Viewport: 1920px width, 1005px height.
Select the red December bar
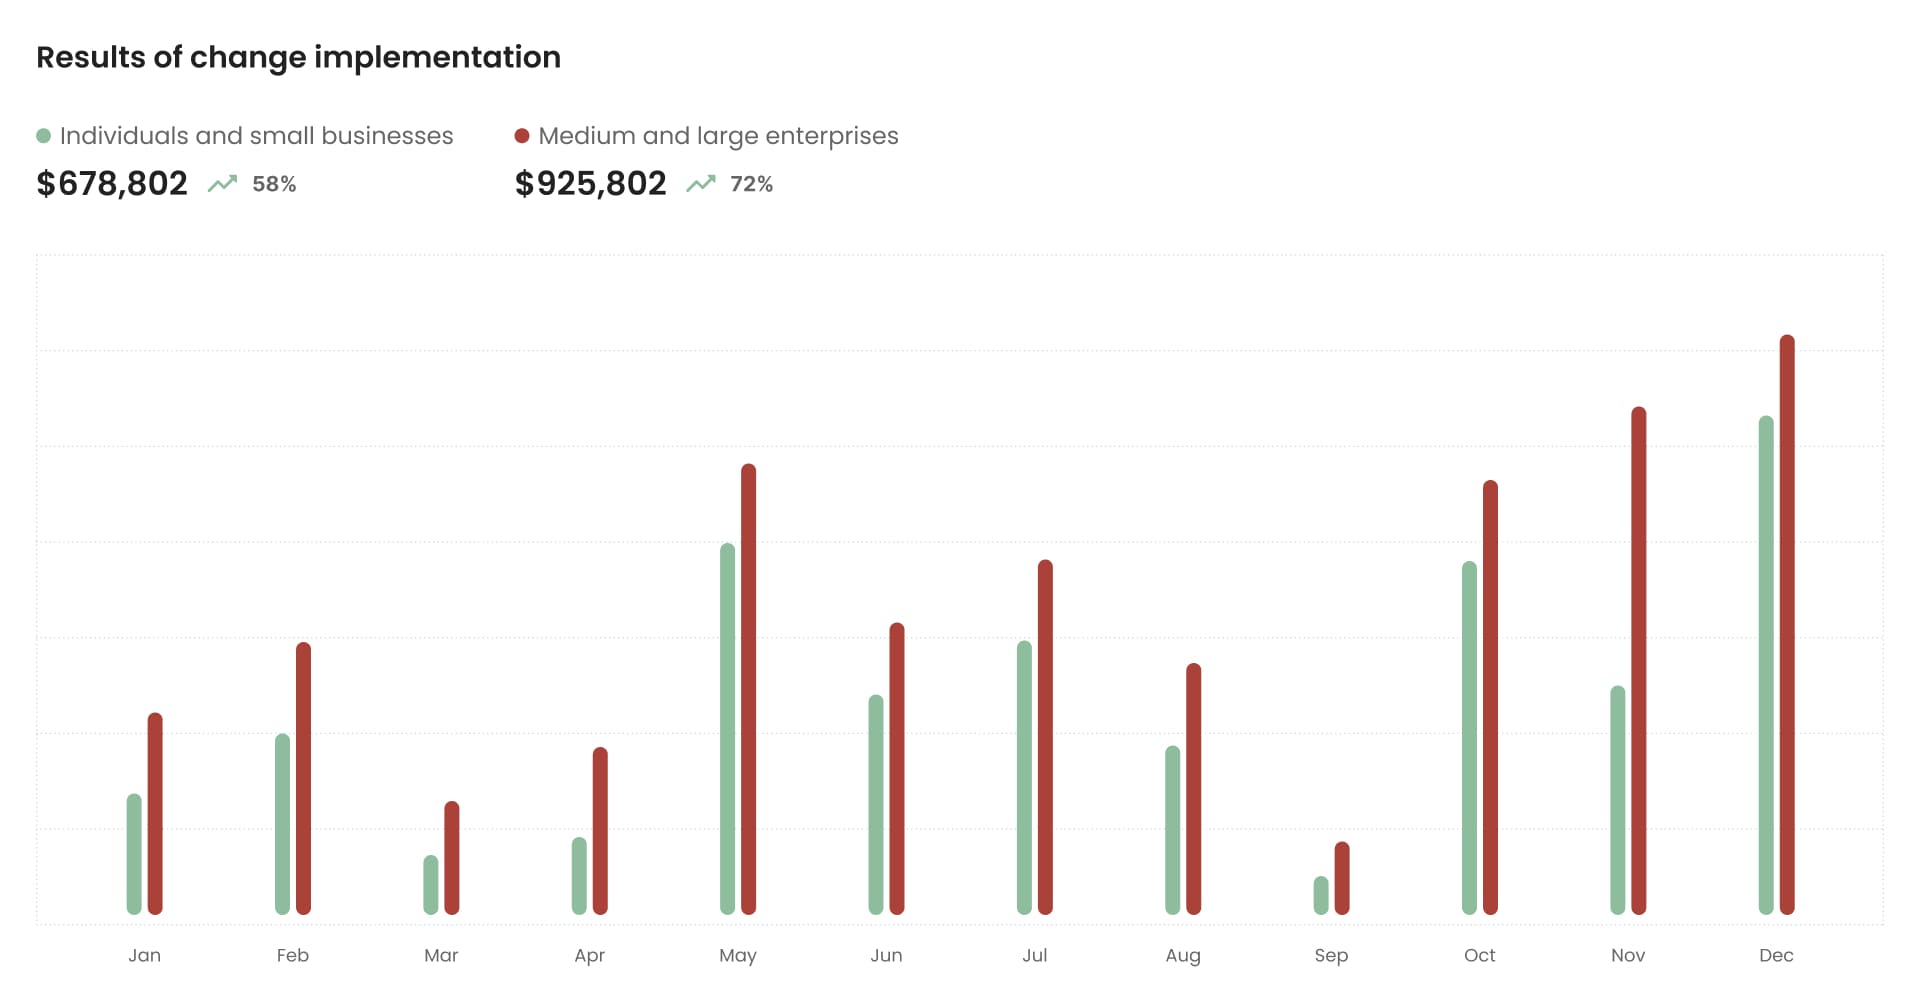pyautogui.click(x=1787, y=625)
